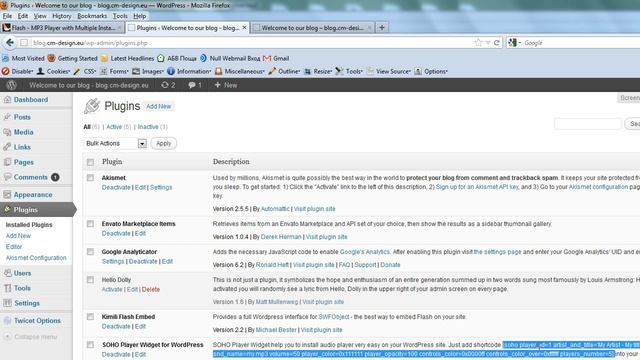
Task: Open the Cookies developer toolbar menu
Action: [x=53, y=71]
